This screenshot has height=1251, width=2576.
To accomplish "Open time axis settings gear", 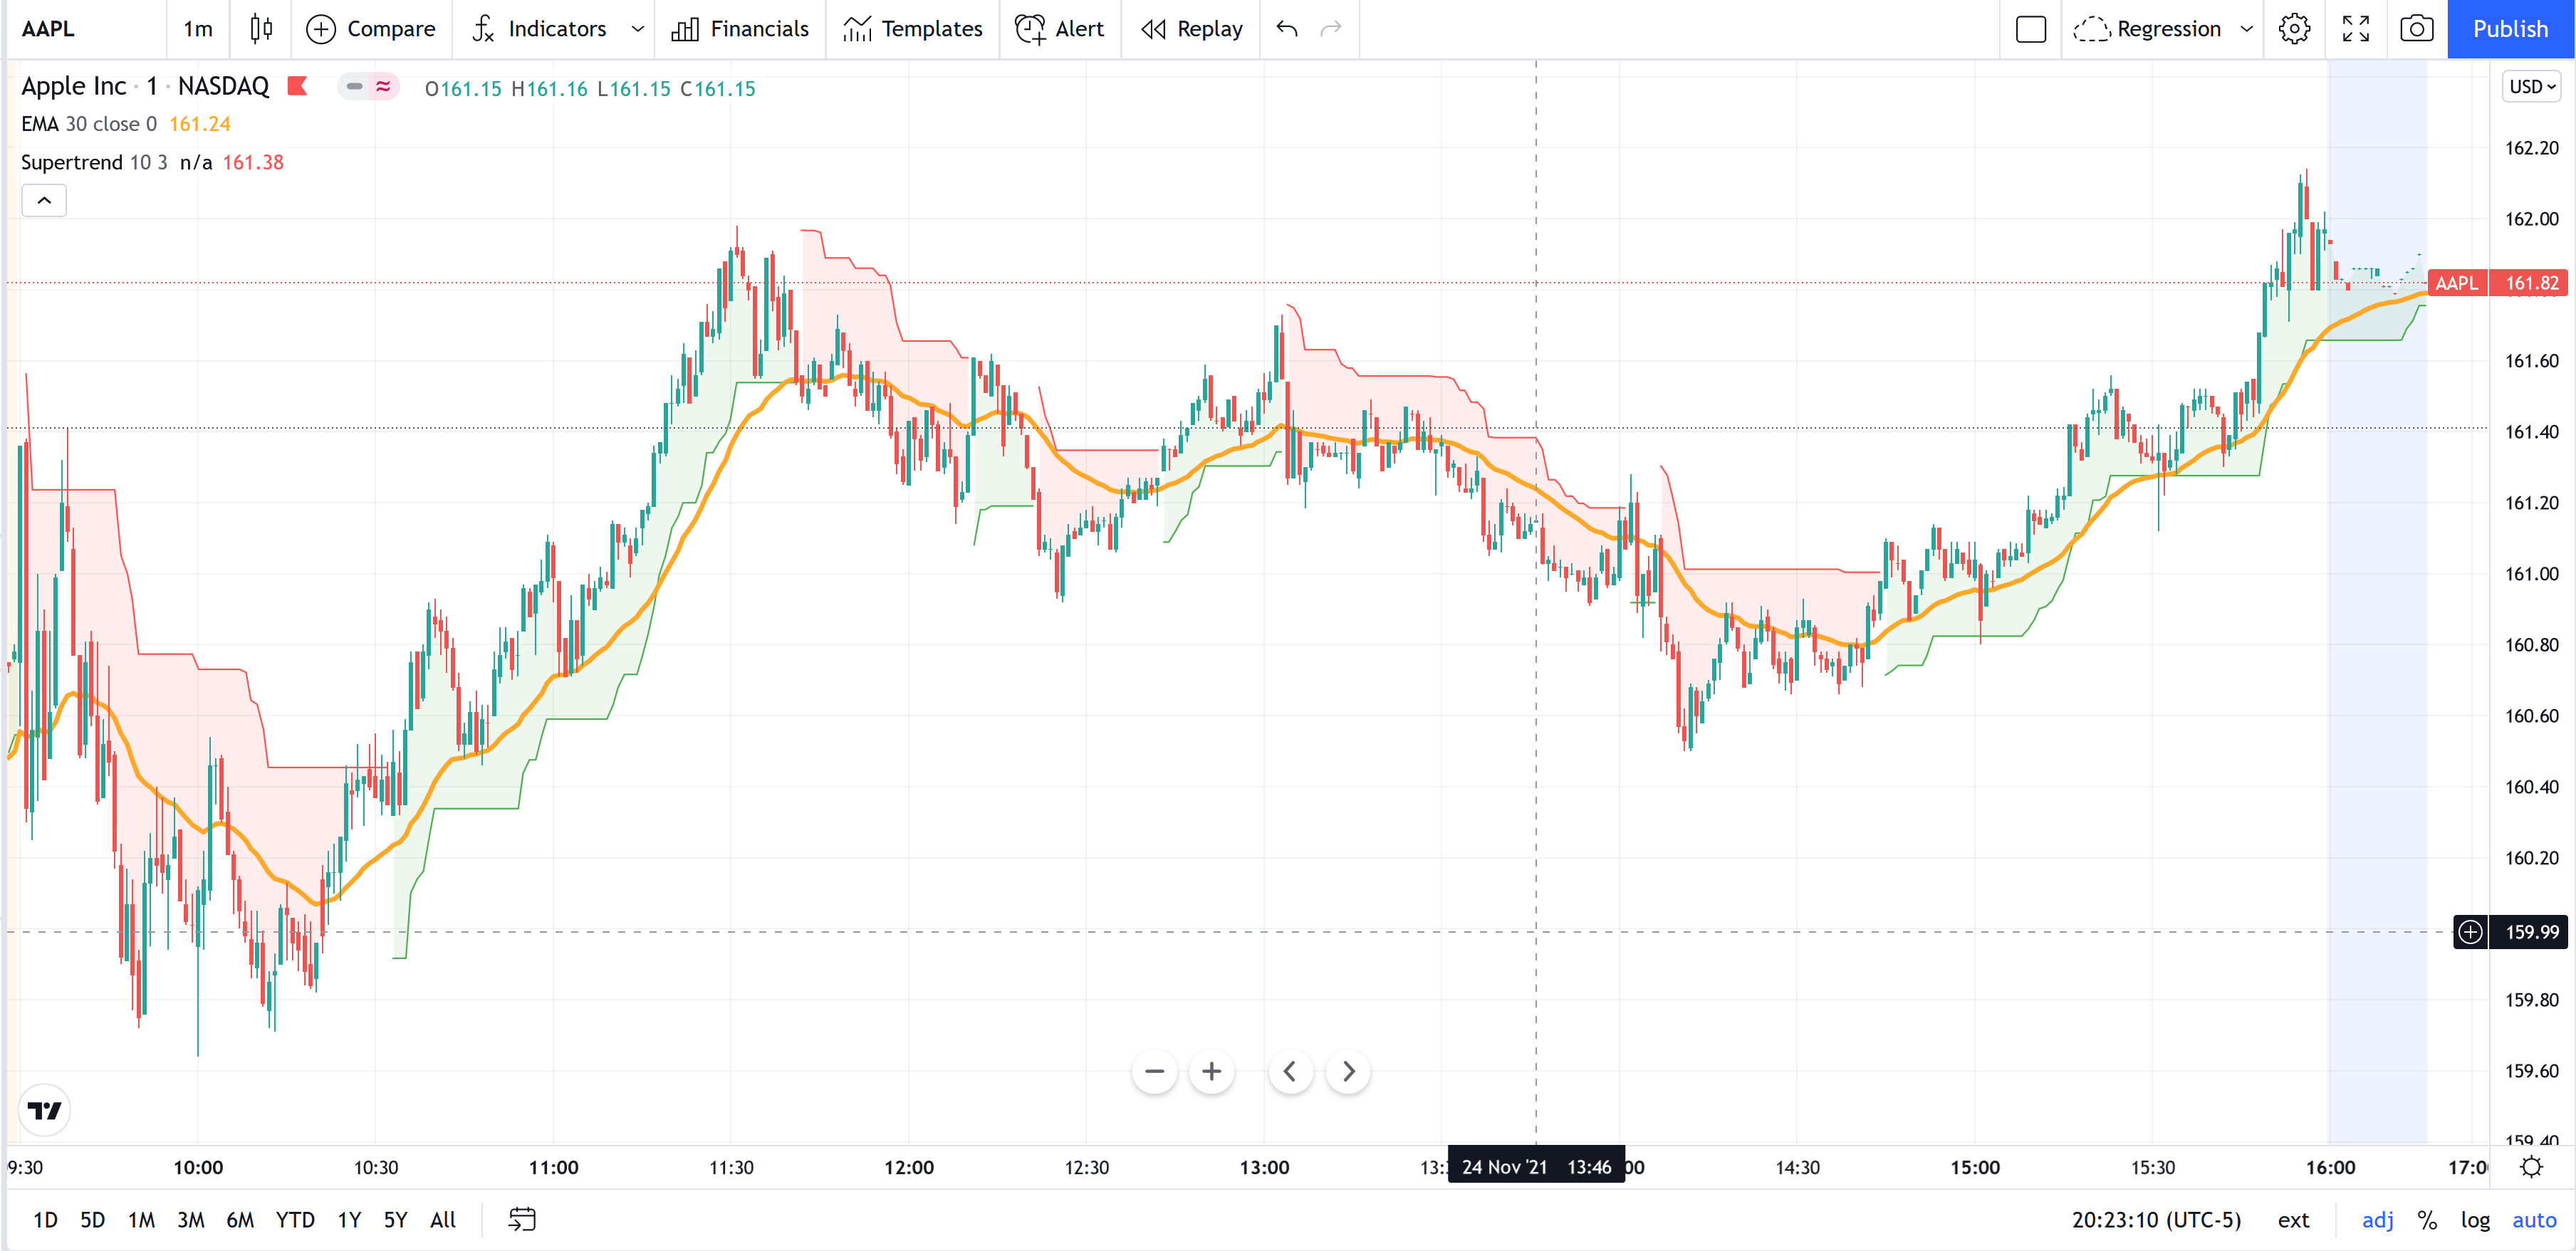I will tap(2531, 1167).
